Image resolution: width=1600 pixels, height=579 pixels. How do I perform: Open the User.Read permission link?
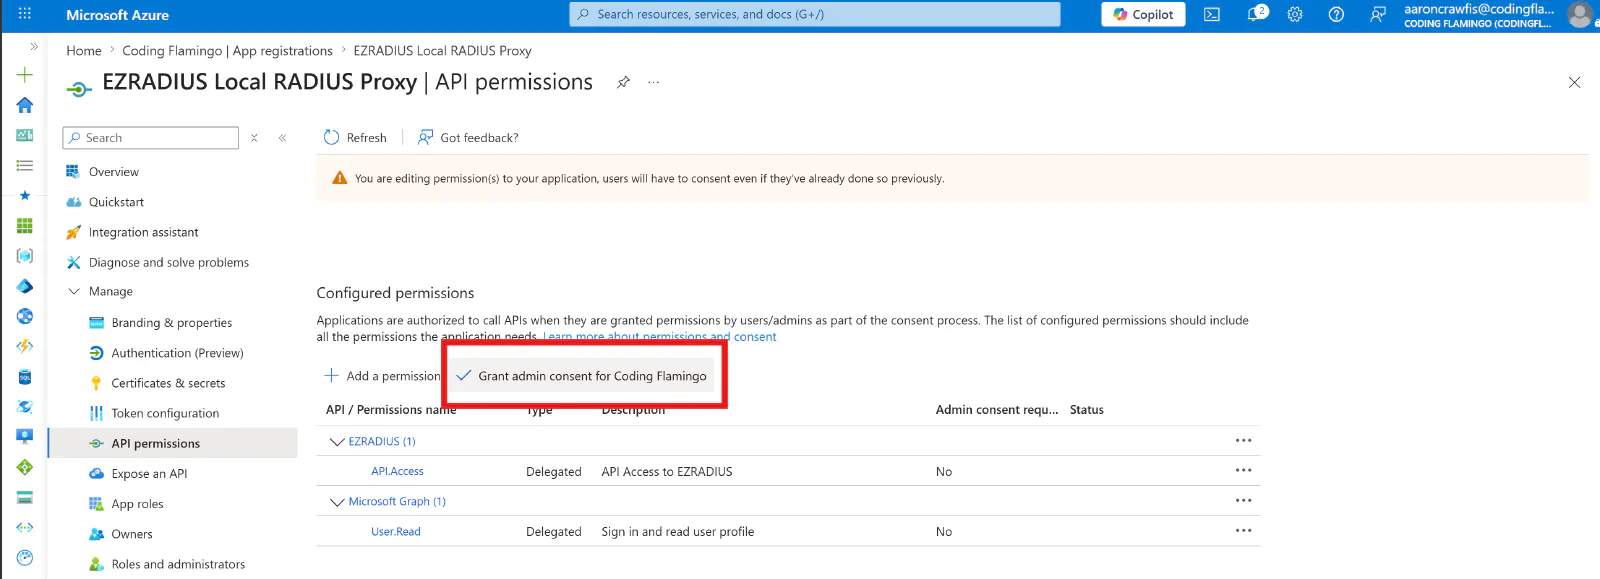coord(396,532)
